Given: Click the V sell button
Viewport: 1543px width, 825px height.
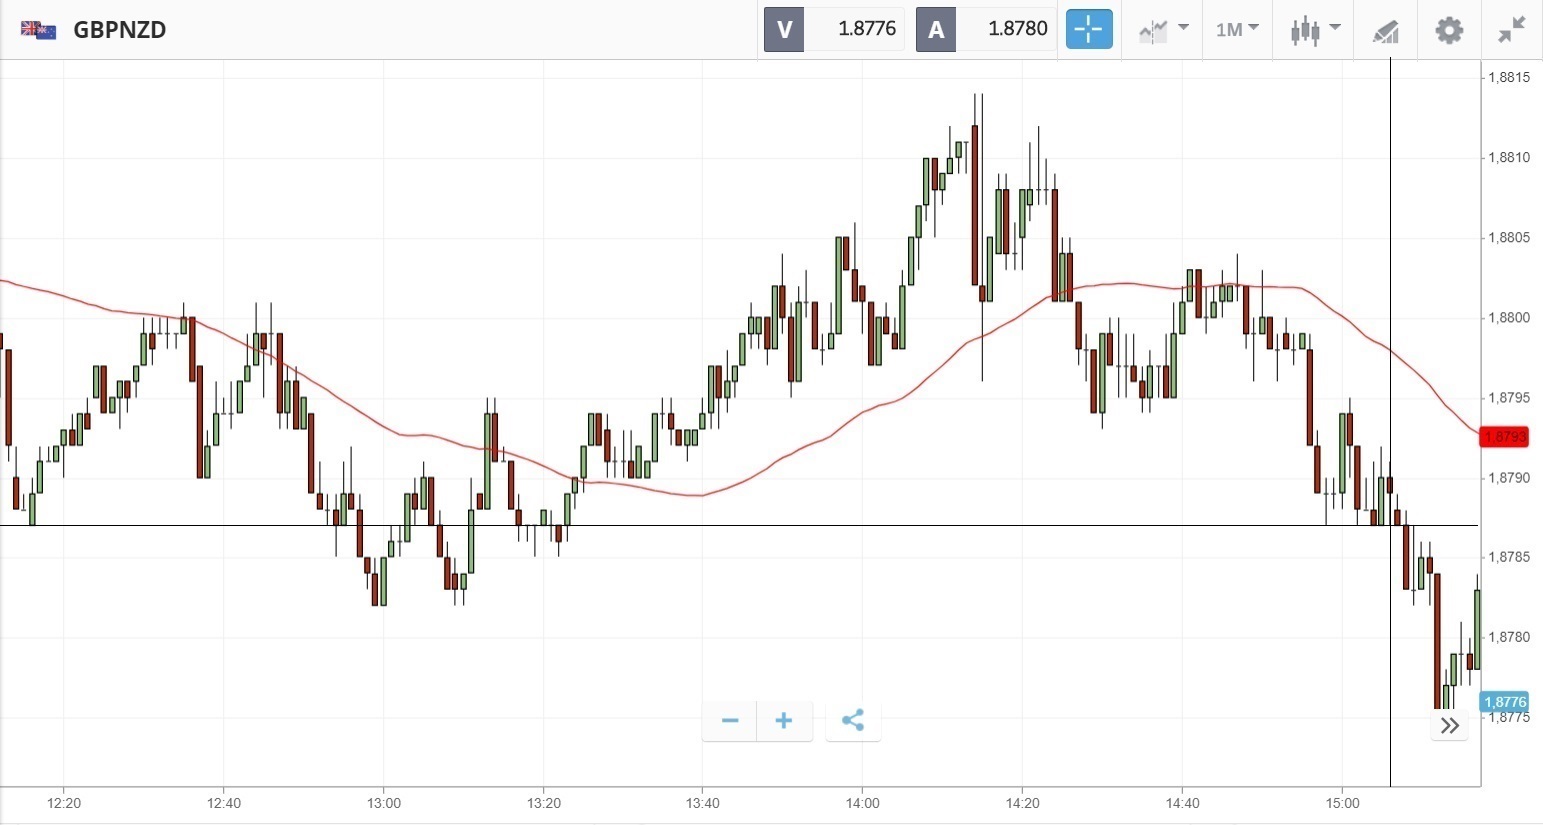Looking at the screenshot, I should tap(784, 29).
